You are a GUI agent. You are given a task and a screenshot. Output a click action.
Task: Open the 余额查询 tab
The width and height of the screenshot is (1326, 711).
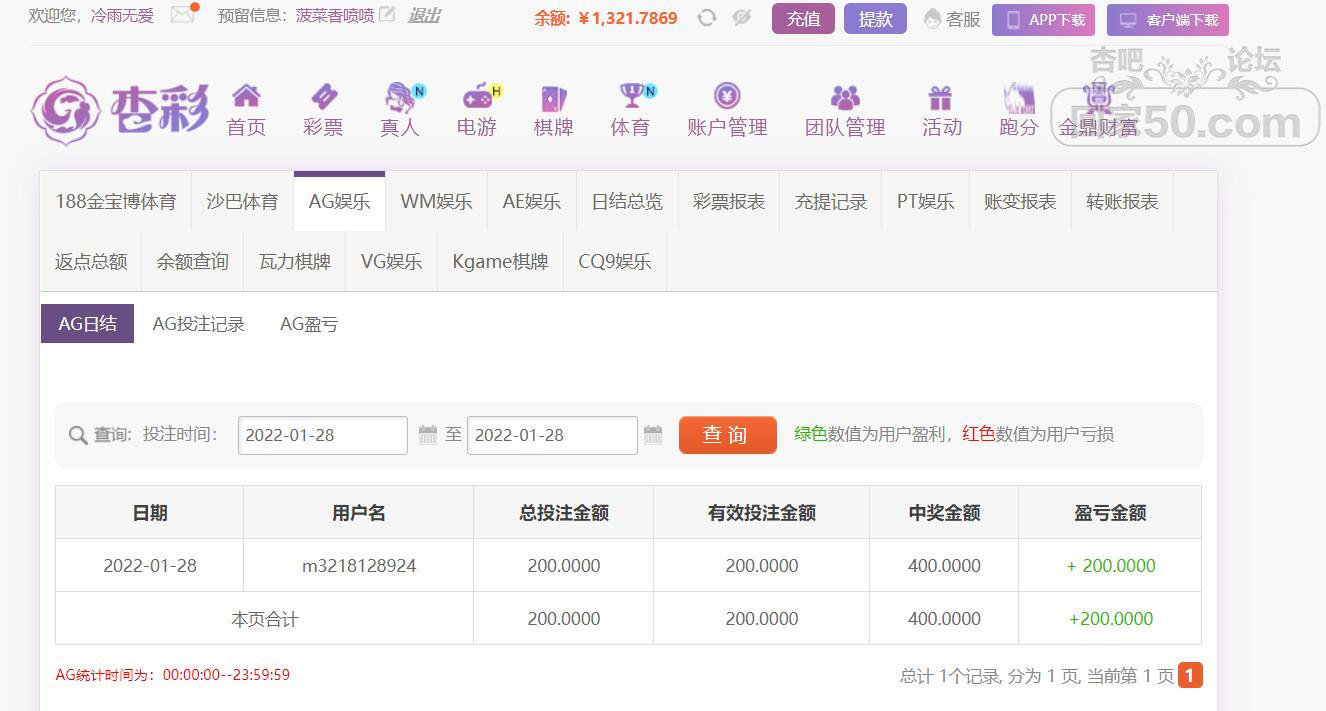point(192,261)
